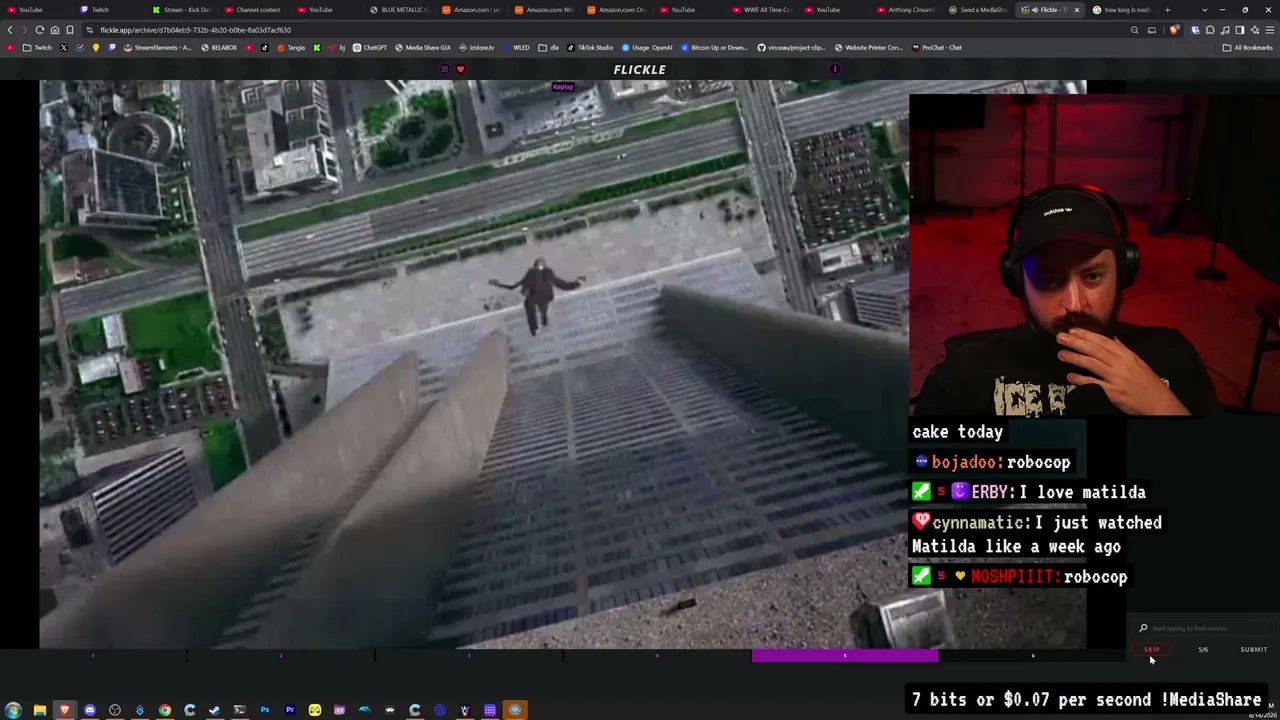Open the extensions puzzle icon

tap(1210, 30)
